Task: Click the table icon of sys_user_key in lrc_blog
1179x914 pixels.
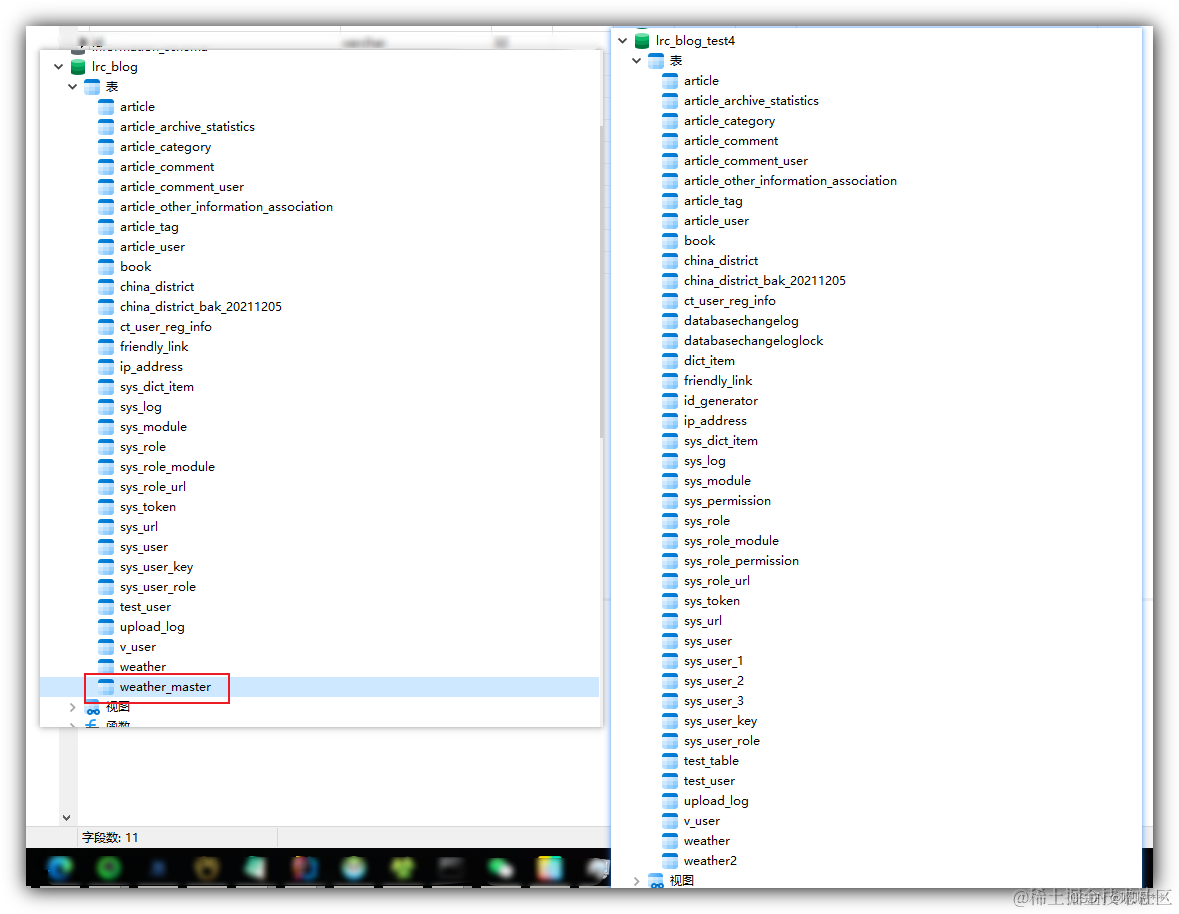Action: [106, 567]
